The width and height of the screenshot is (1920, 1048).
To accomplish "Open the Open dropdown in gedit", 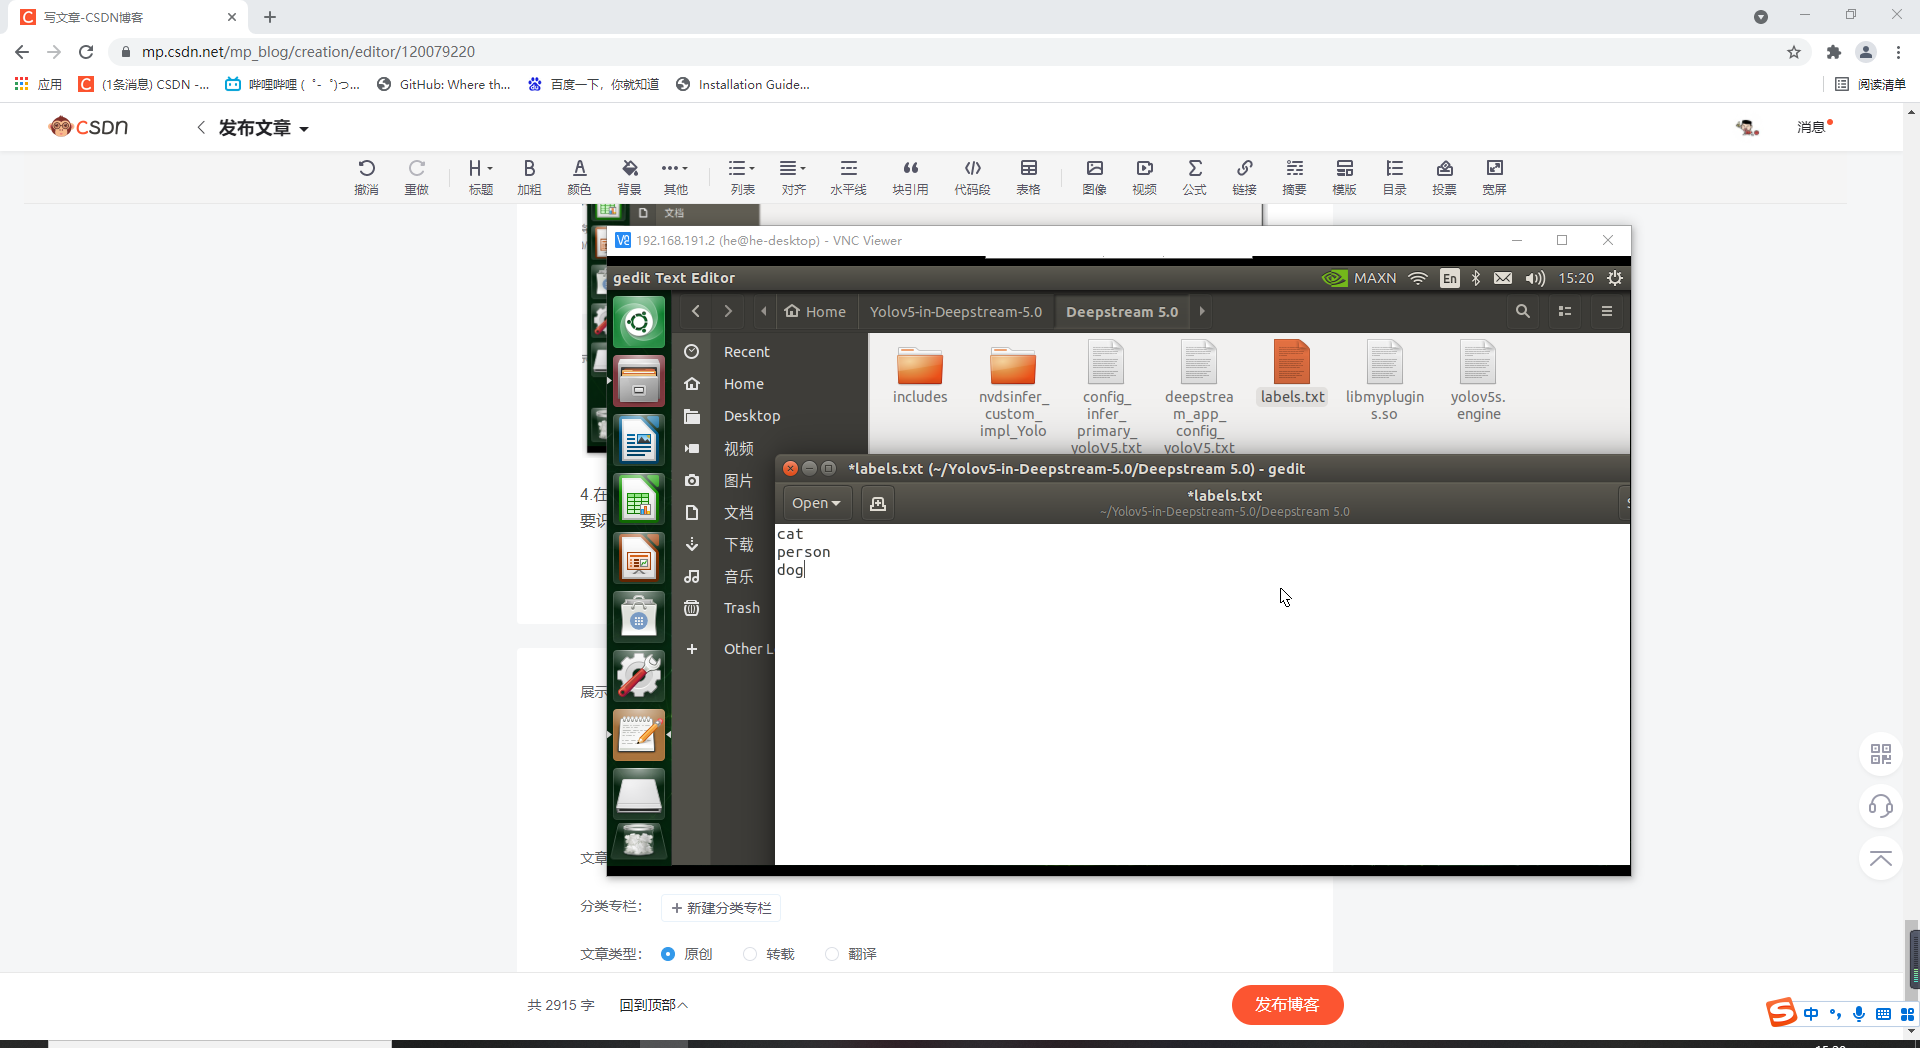I will click(x=814, y=502).
